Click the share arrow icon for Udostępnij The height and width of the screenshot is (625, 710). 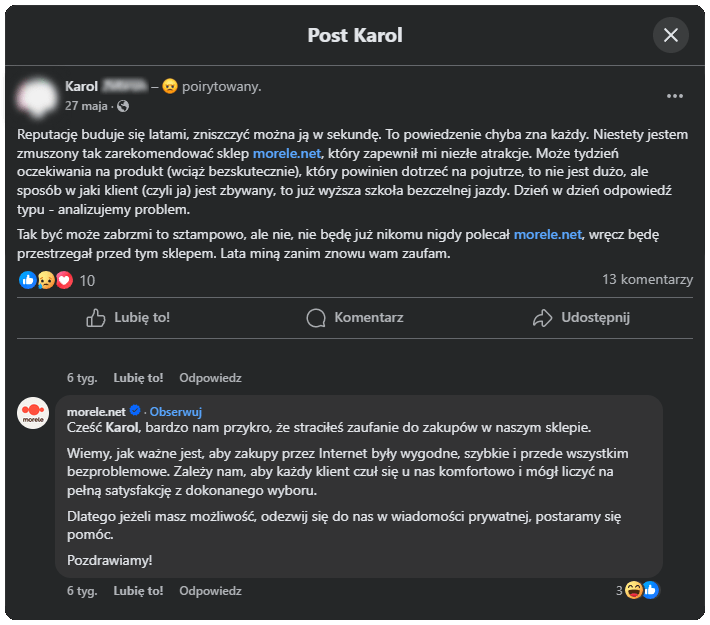coord(543,318)
